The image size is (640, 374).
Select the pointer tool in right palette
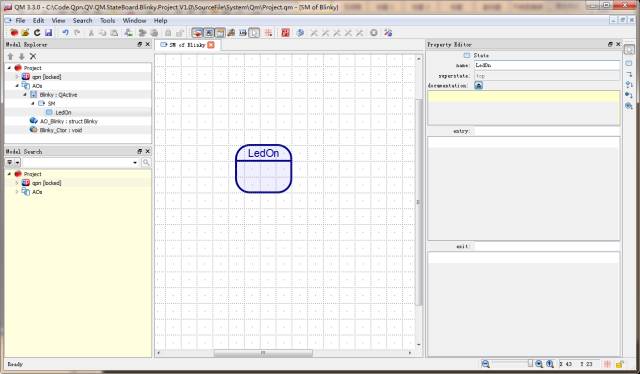click(x=629, y=50)
